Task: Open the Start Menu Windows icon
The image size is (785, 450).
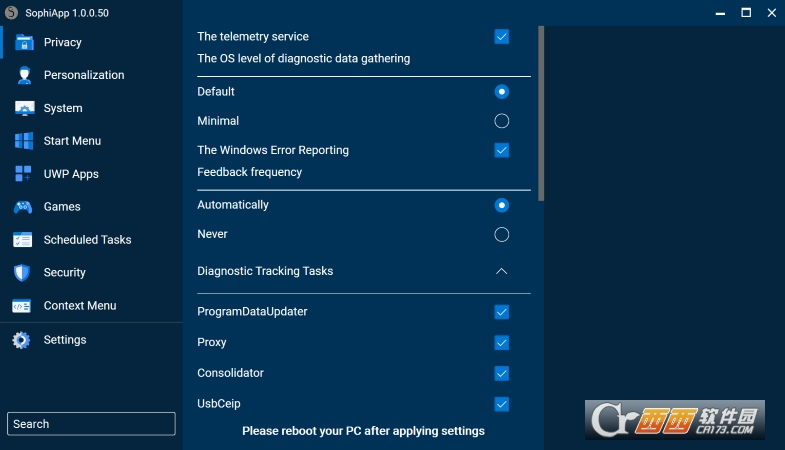Action: (x=23, y=141)
